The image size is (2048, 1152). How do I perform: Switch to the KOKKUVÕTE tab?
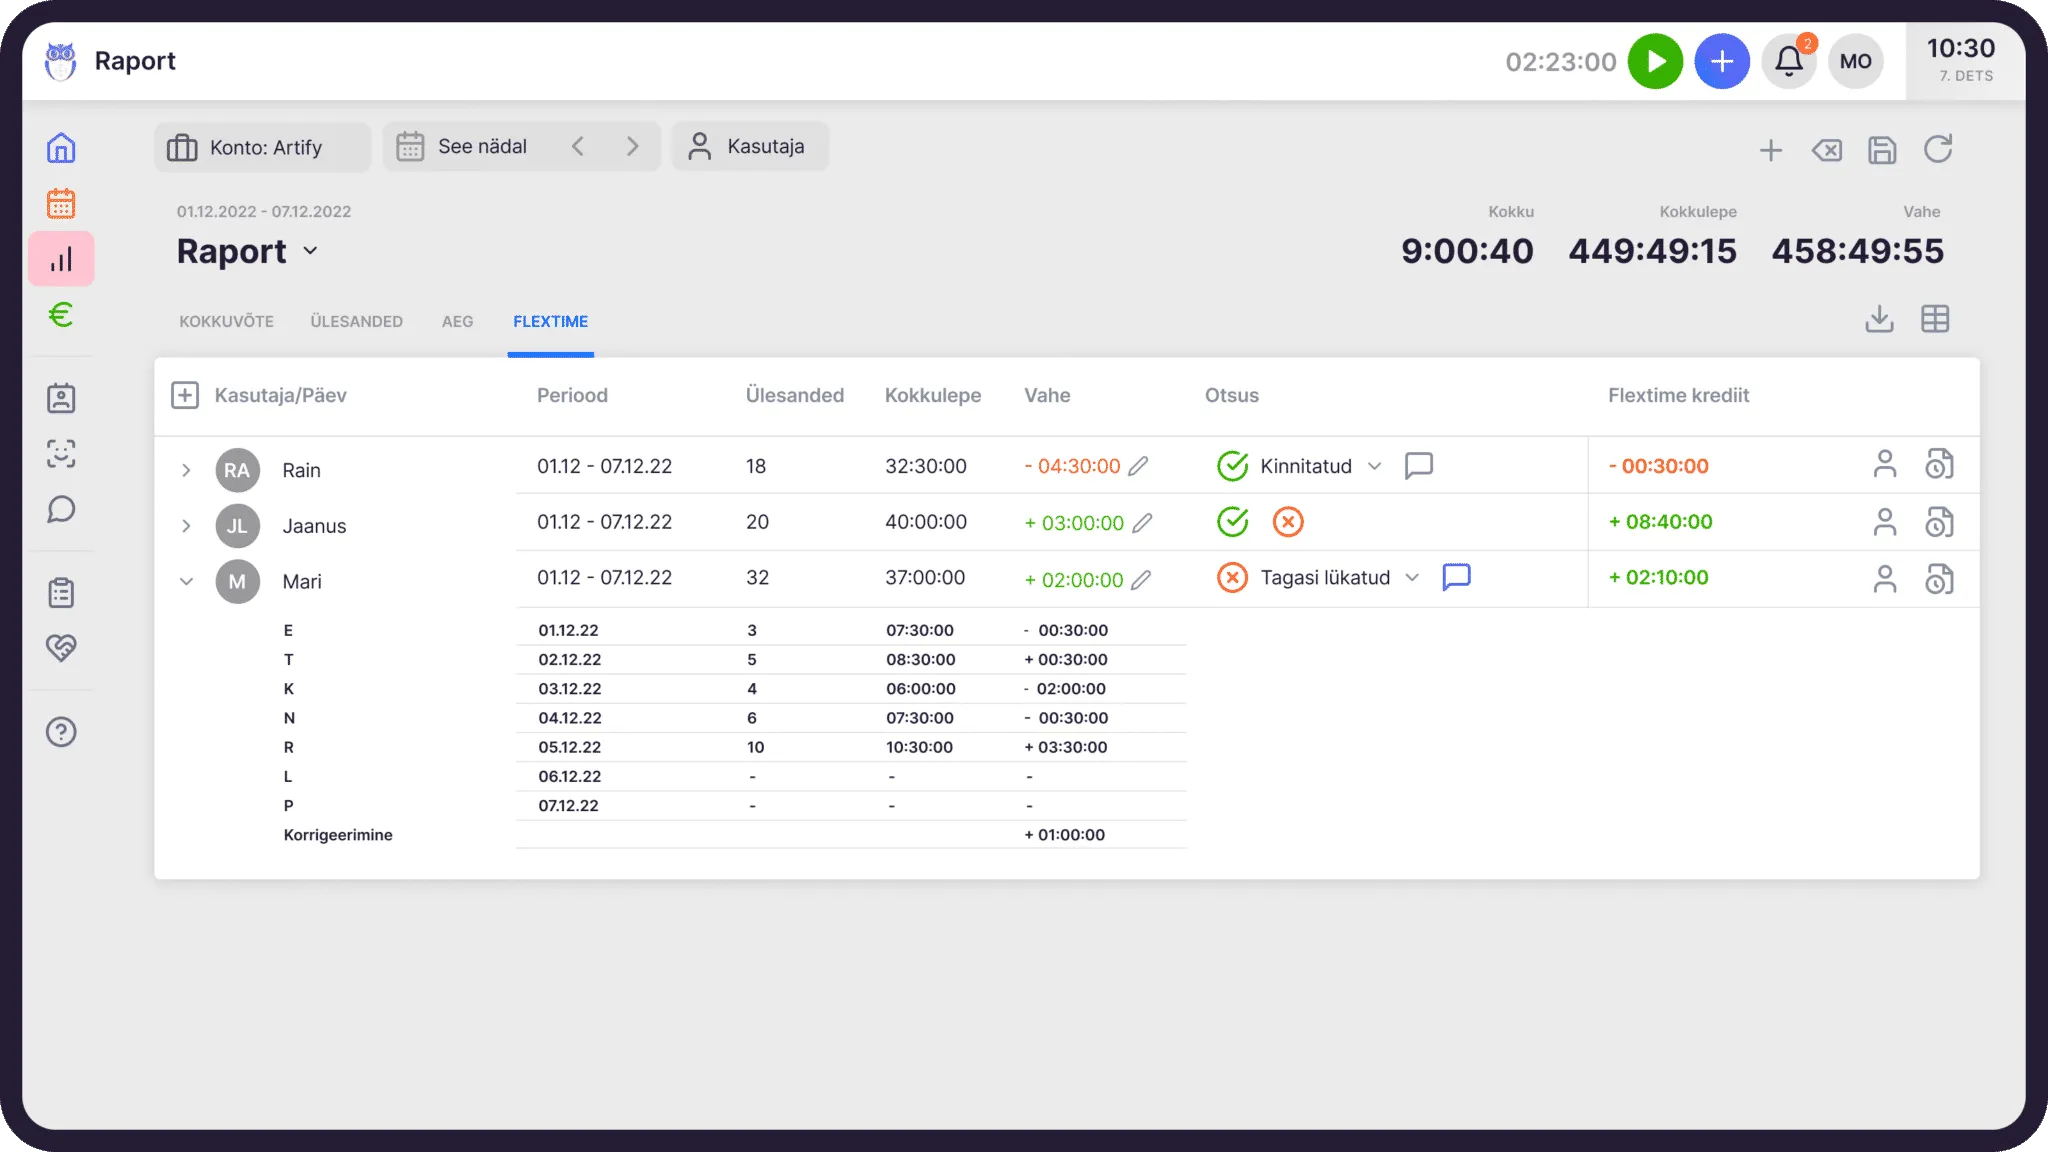tap(227, 321)
